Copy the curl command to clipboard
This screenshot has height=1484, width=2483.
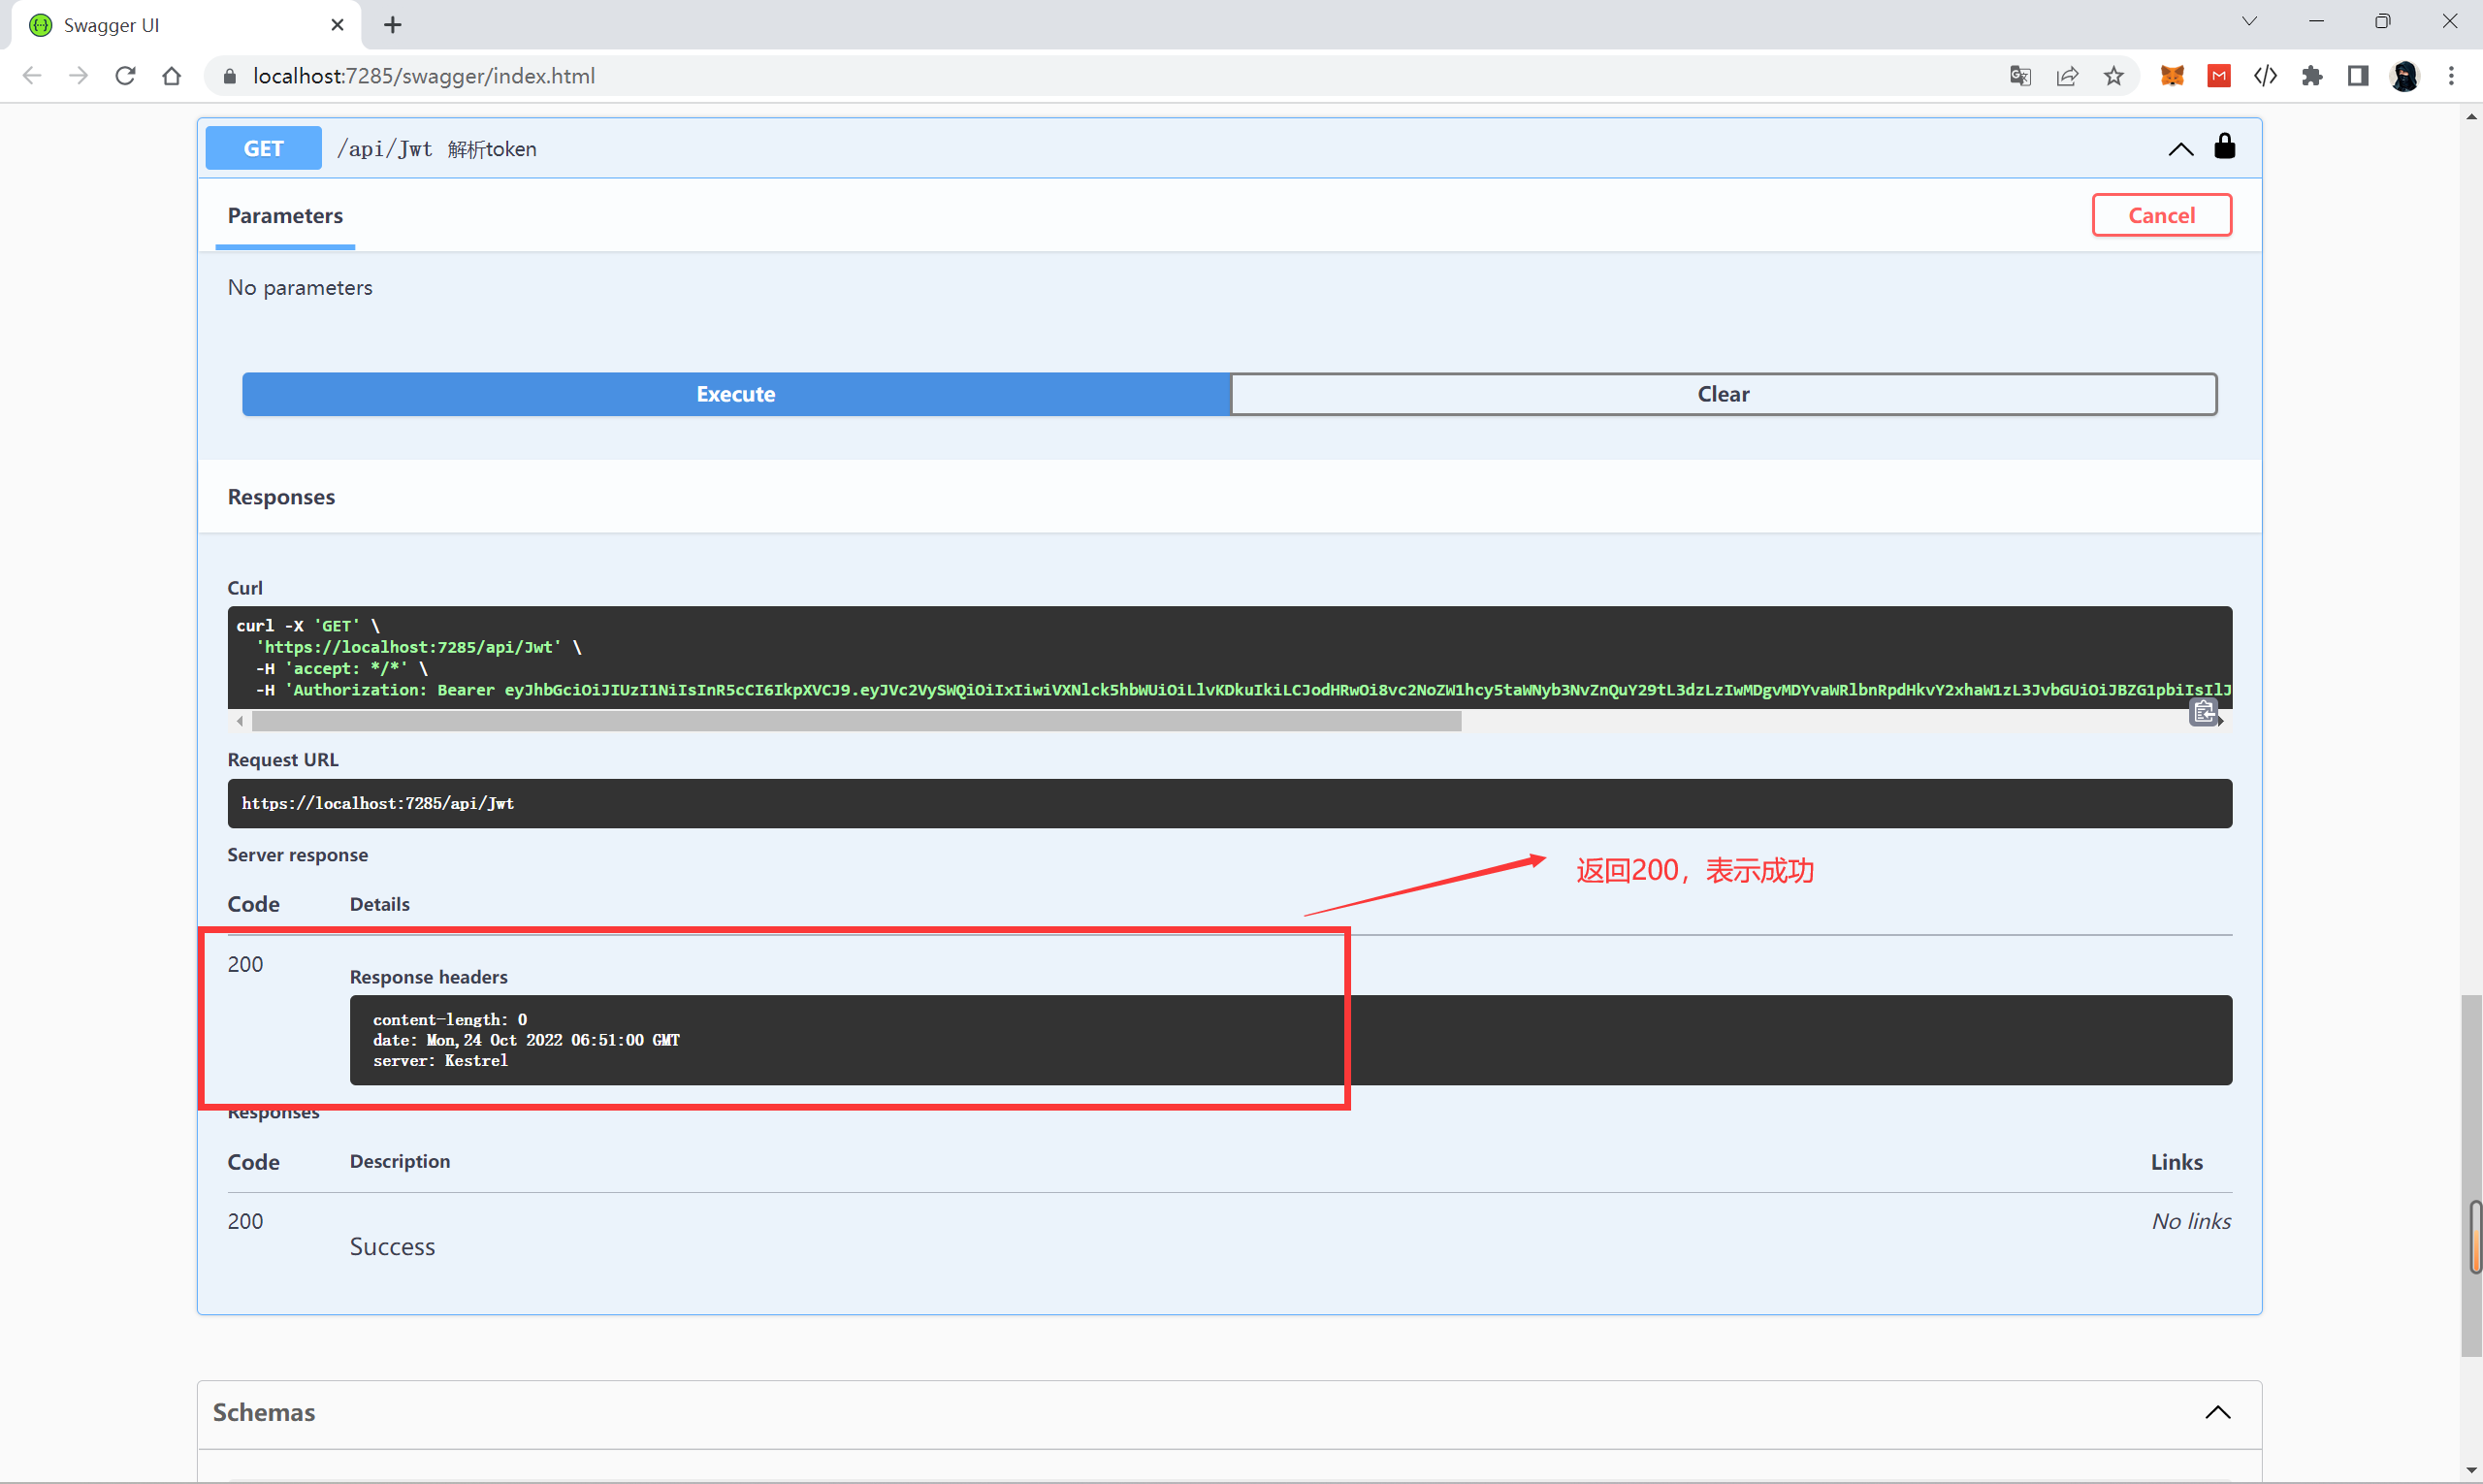pyautogui.click(x=2203, y=712)
